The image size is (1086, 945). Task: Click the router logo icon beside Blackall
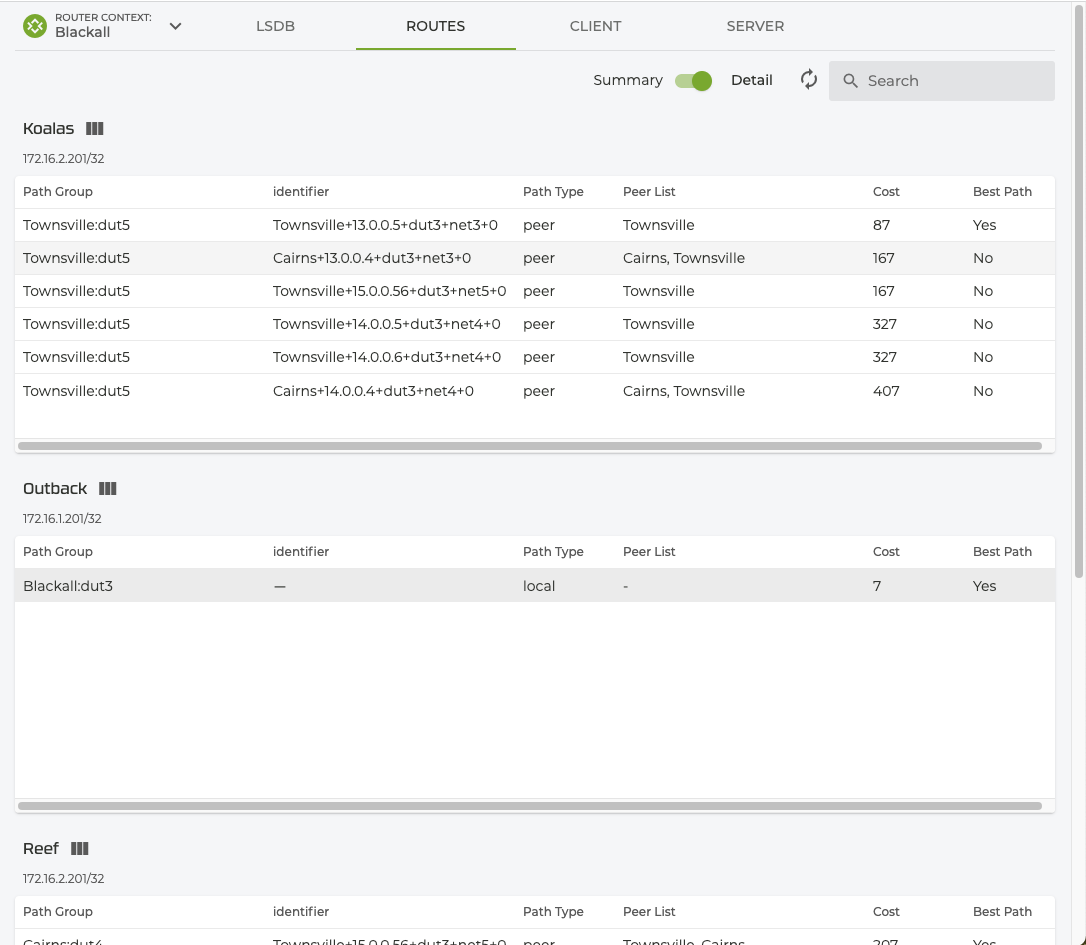tap(35, 26)
